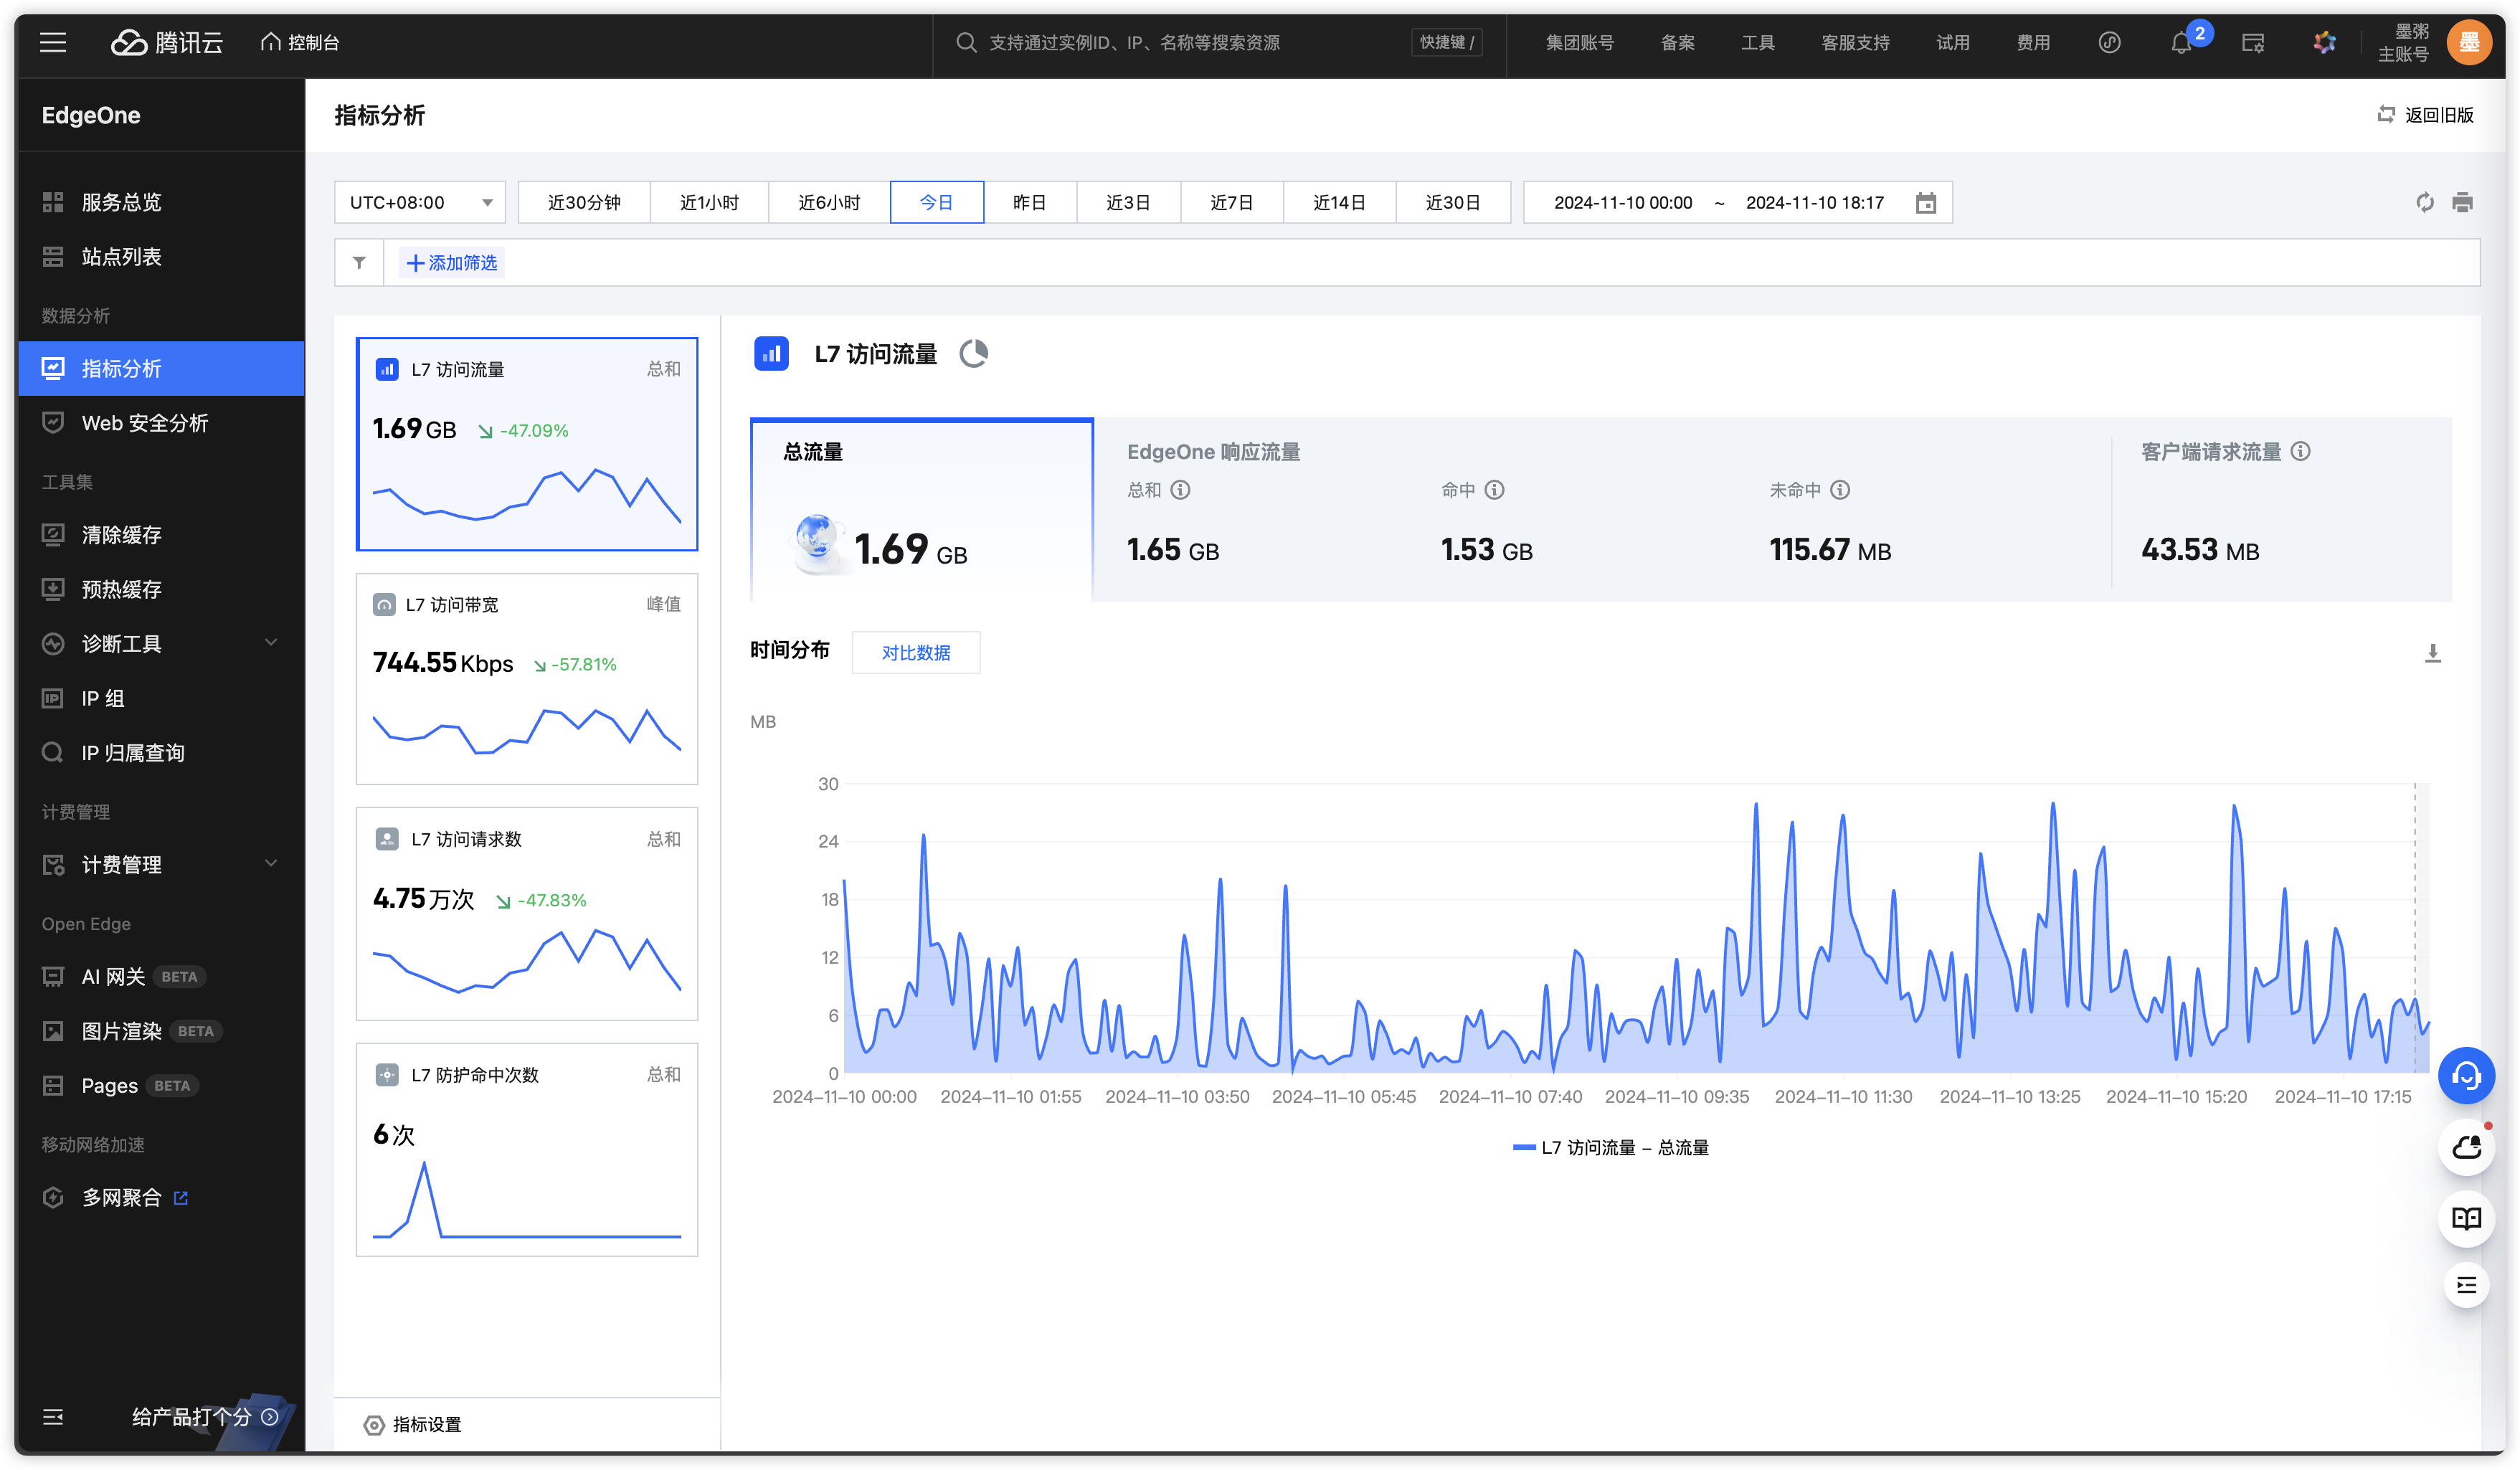The width and height of the screenshot is (2520, 1470).
Task: Switch to pie chart view icon
Action: [x=974, y=353]
